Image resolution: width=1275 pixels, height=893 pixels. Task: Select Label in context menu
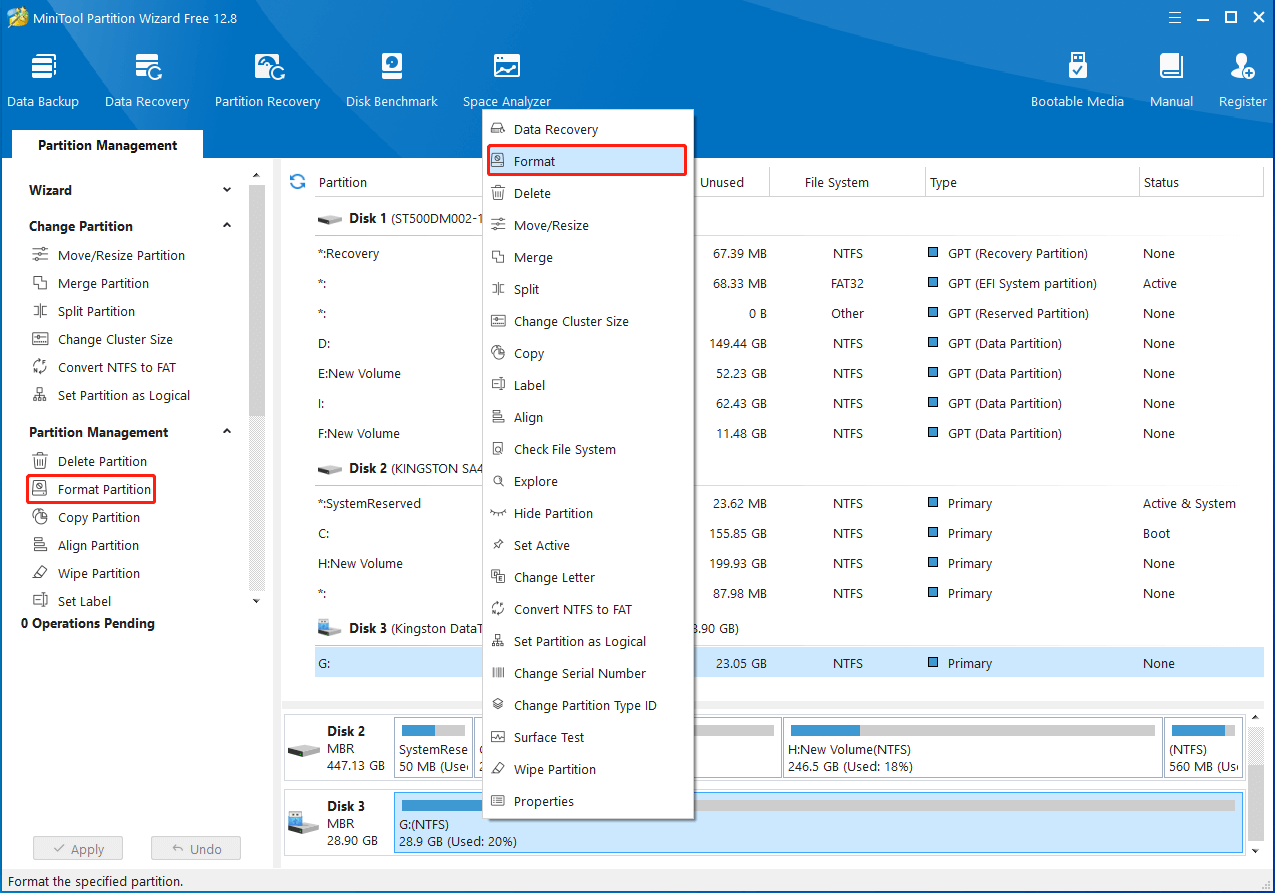588,385
